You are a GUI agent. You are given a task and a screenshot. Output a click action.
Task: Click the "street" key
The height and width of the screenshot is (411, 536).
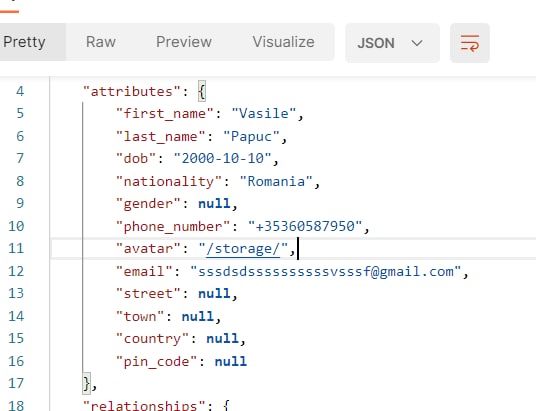tap(148, 294)
